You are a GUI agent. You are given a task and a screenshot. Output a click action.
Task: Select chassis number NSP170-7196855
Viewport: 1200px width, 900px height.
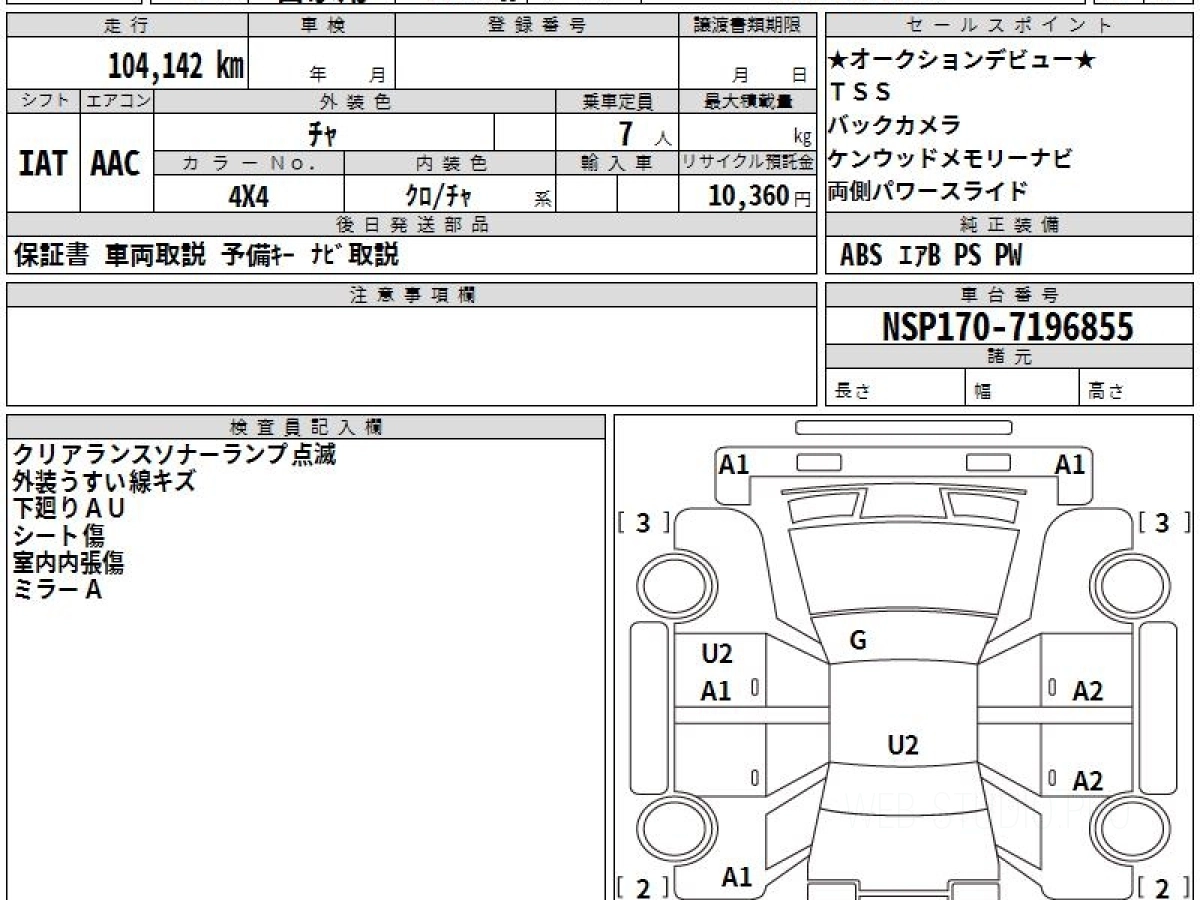1008,326
